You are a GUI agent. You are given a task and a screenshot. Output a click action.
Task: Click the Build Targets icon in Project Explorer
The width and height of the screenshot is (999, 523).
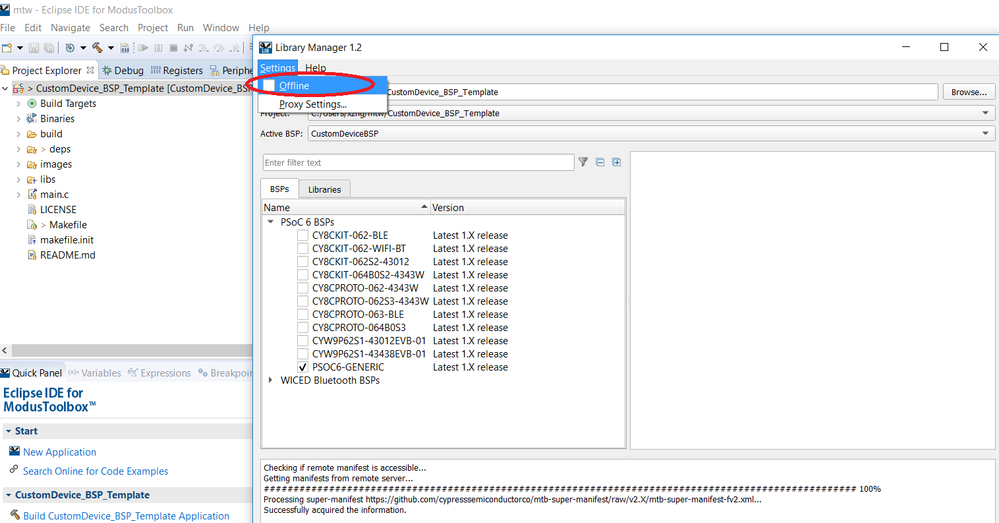[32, 103]
